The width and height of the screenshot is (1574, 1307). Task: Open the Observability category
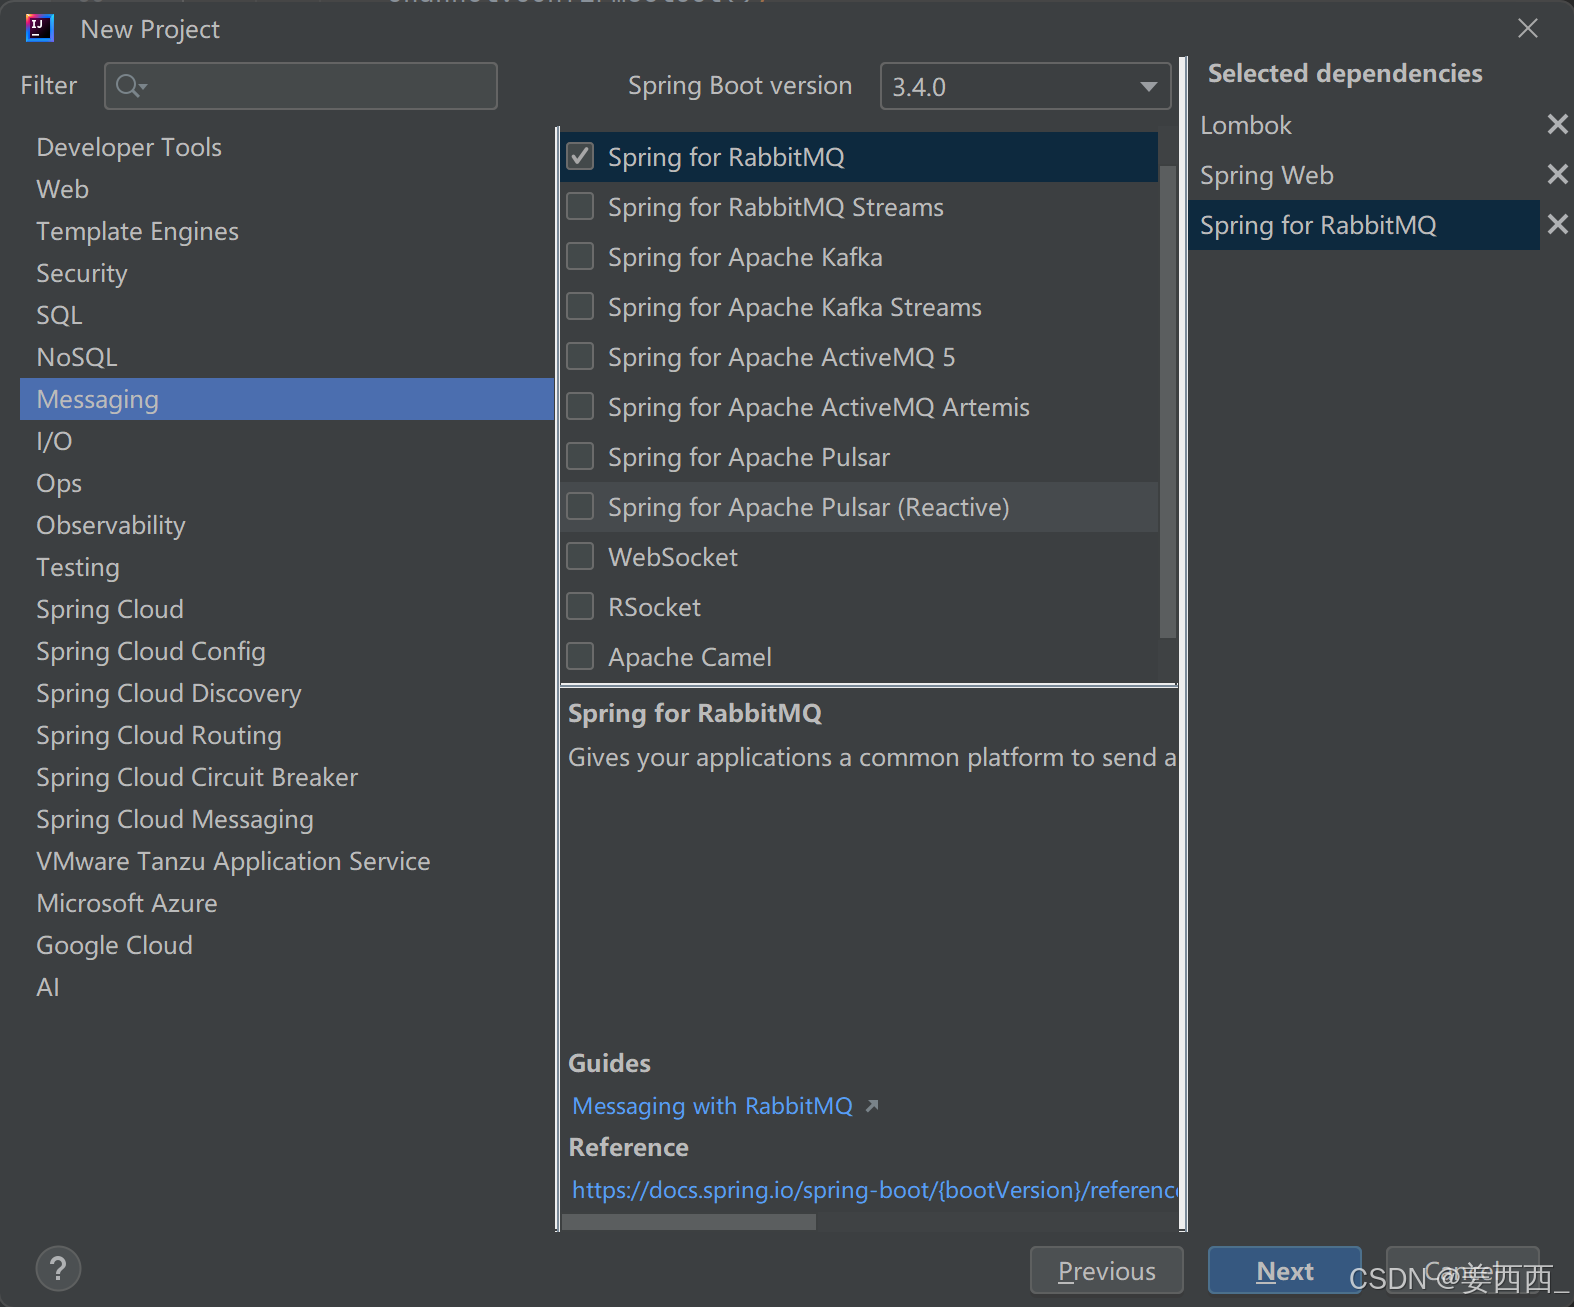click(287, 525)
